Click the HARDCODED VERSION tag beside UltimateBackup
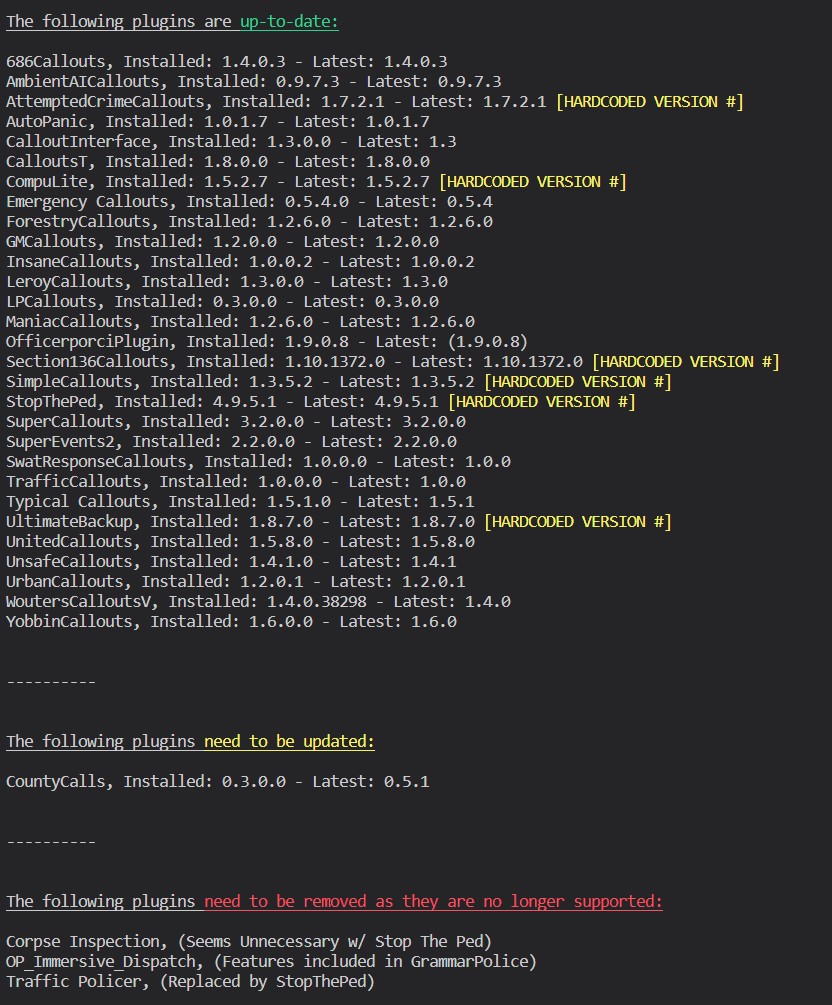The image size is (832, 1005). tap(577, 521)
